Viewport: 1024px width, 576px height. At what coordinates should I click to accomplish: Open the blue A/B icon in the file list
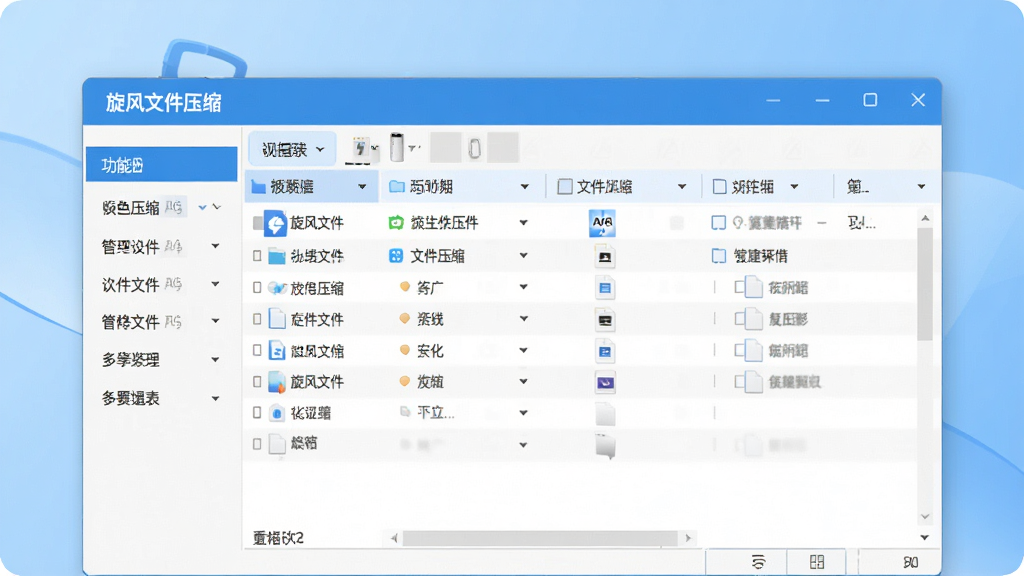[x=602, y=223]
